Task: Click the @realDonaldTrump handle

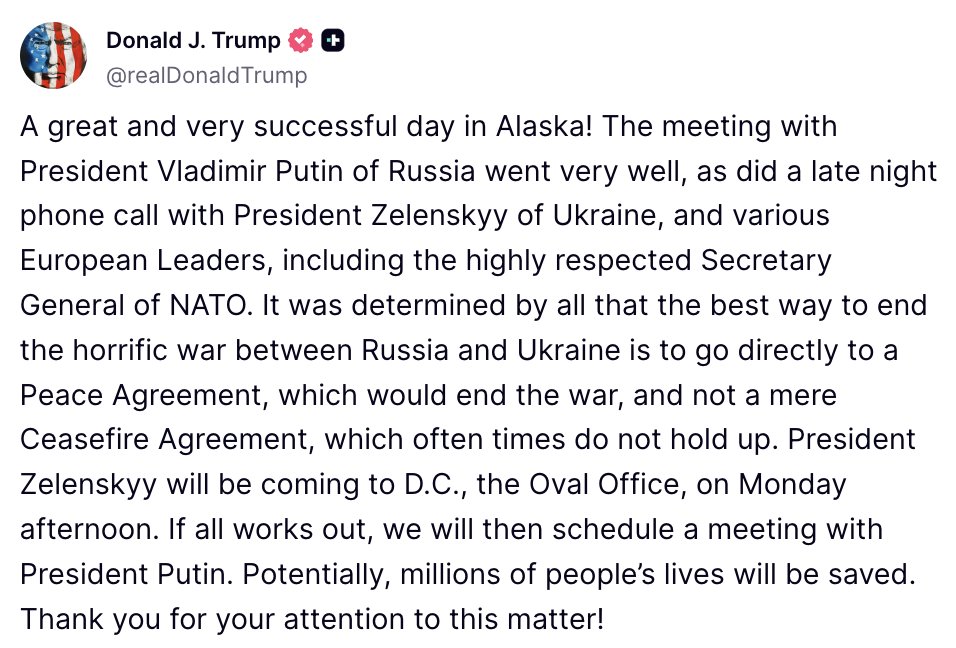Action: pos(206,76)
